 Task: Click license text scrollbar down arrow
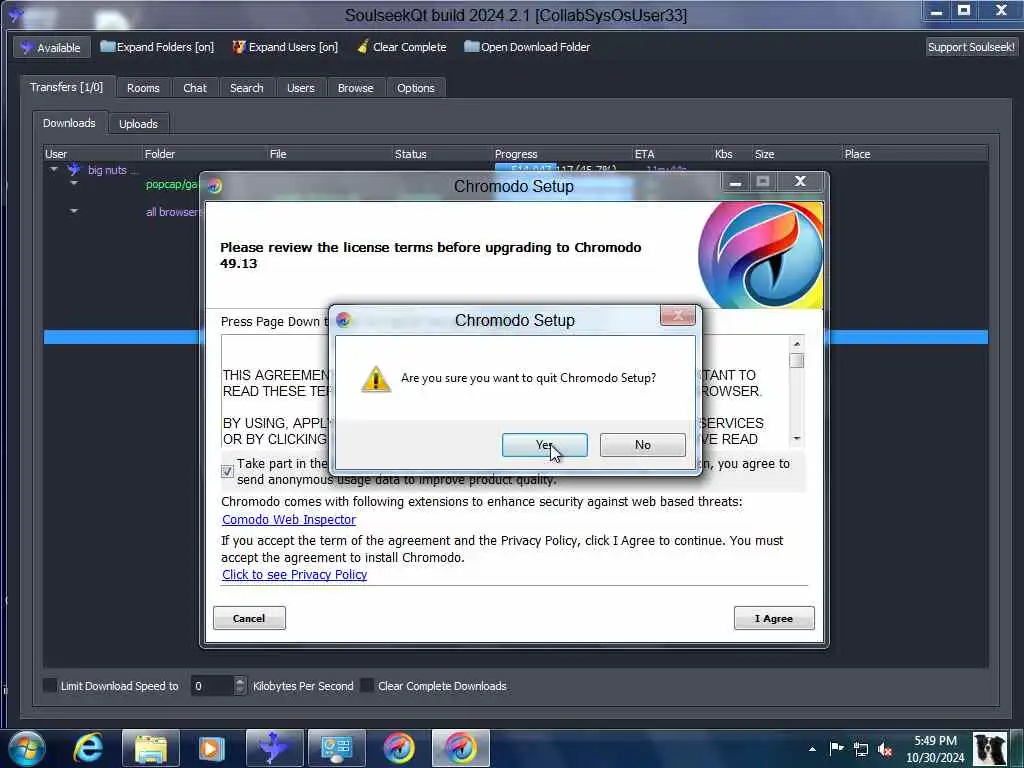pyautogui.click(x=797, y=439)
